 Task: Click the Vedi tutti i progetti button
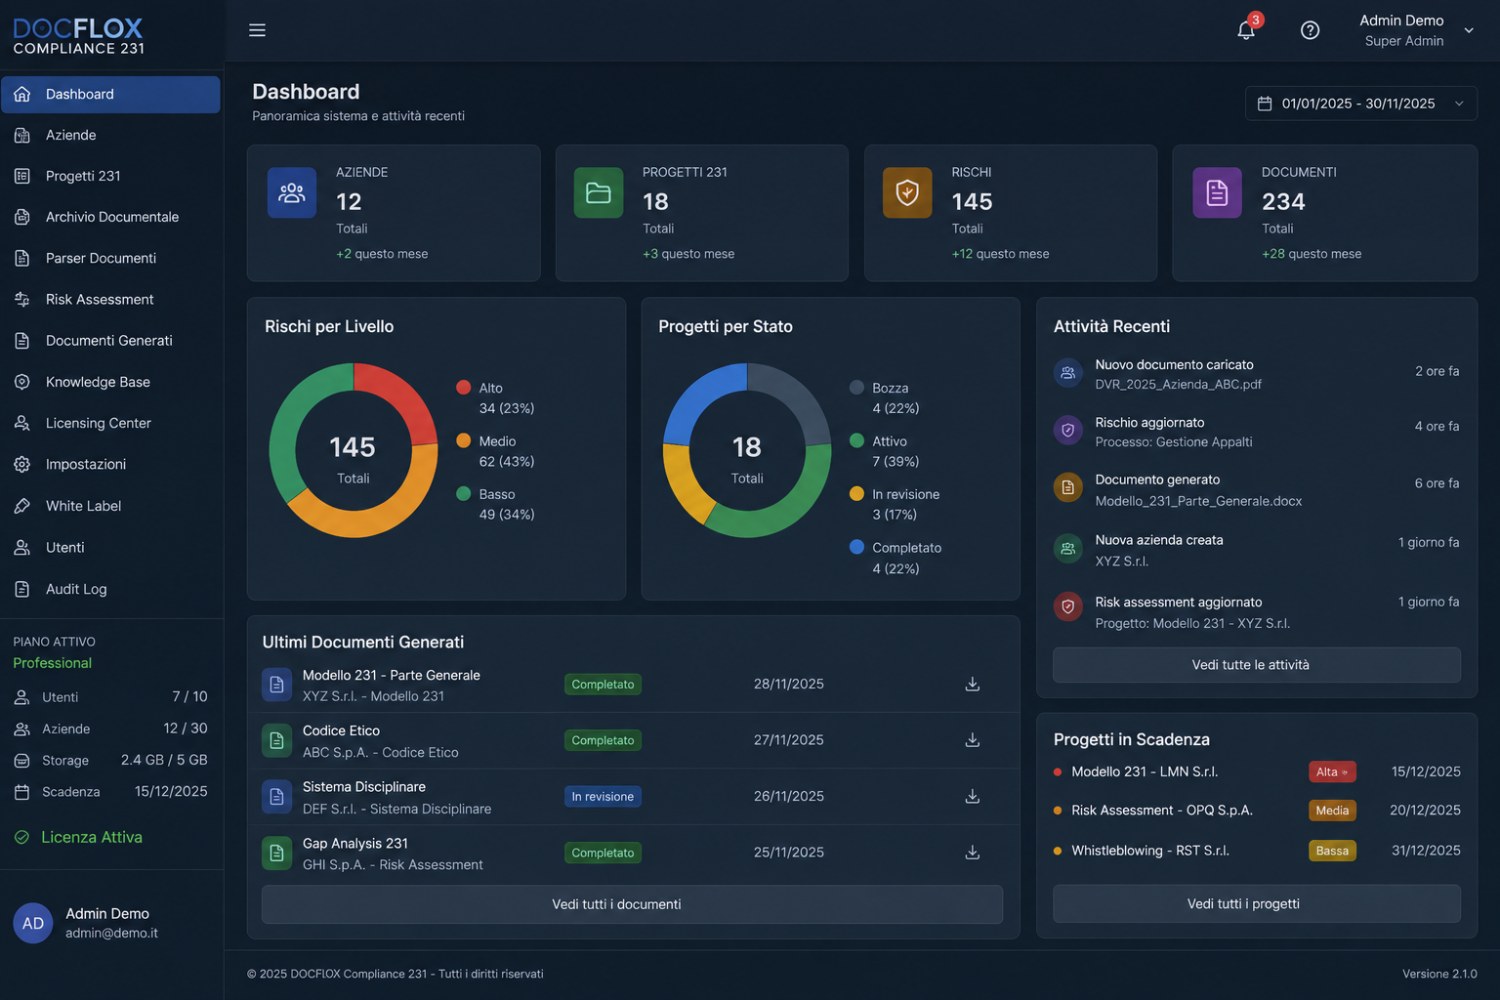1256,904
